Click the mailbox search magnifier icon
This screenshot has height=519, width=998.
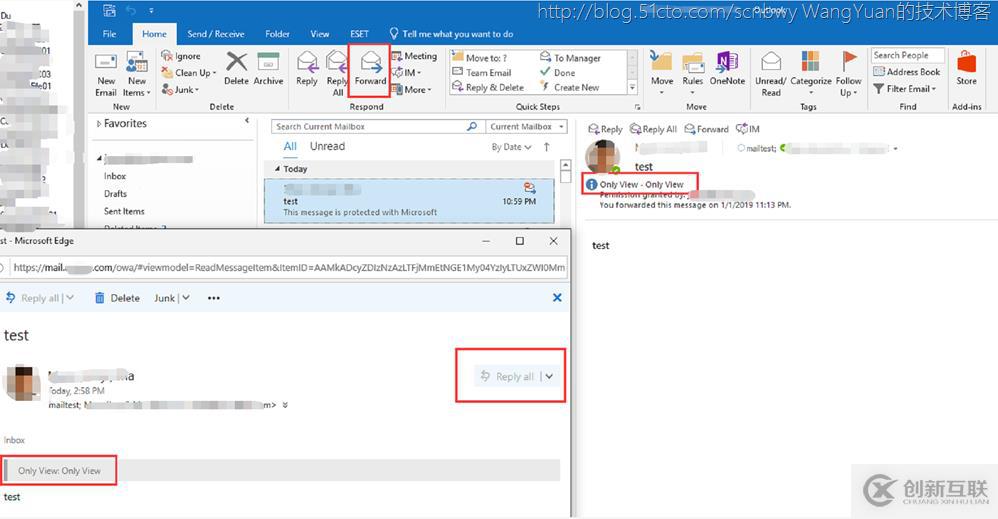tap(472, 127)
